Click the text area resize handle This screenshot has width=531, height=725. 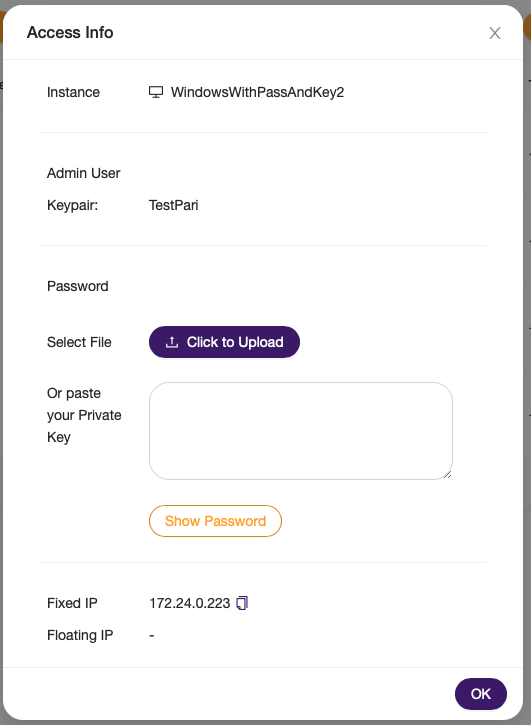point(447,474)
